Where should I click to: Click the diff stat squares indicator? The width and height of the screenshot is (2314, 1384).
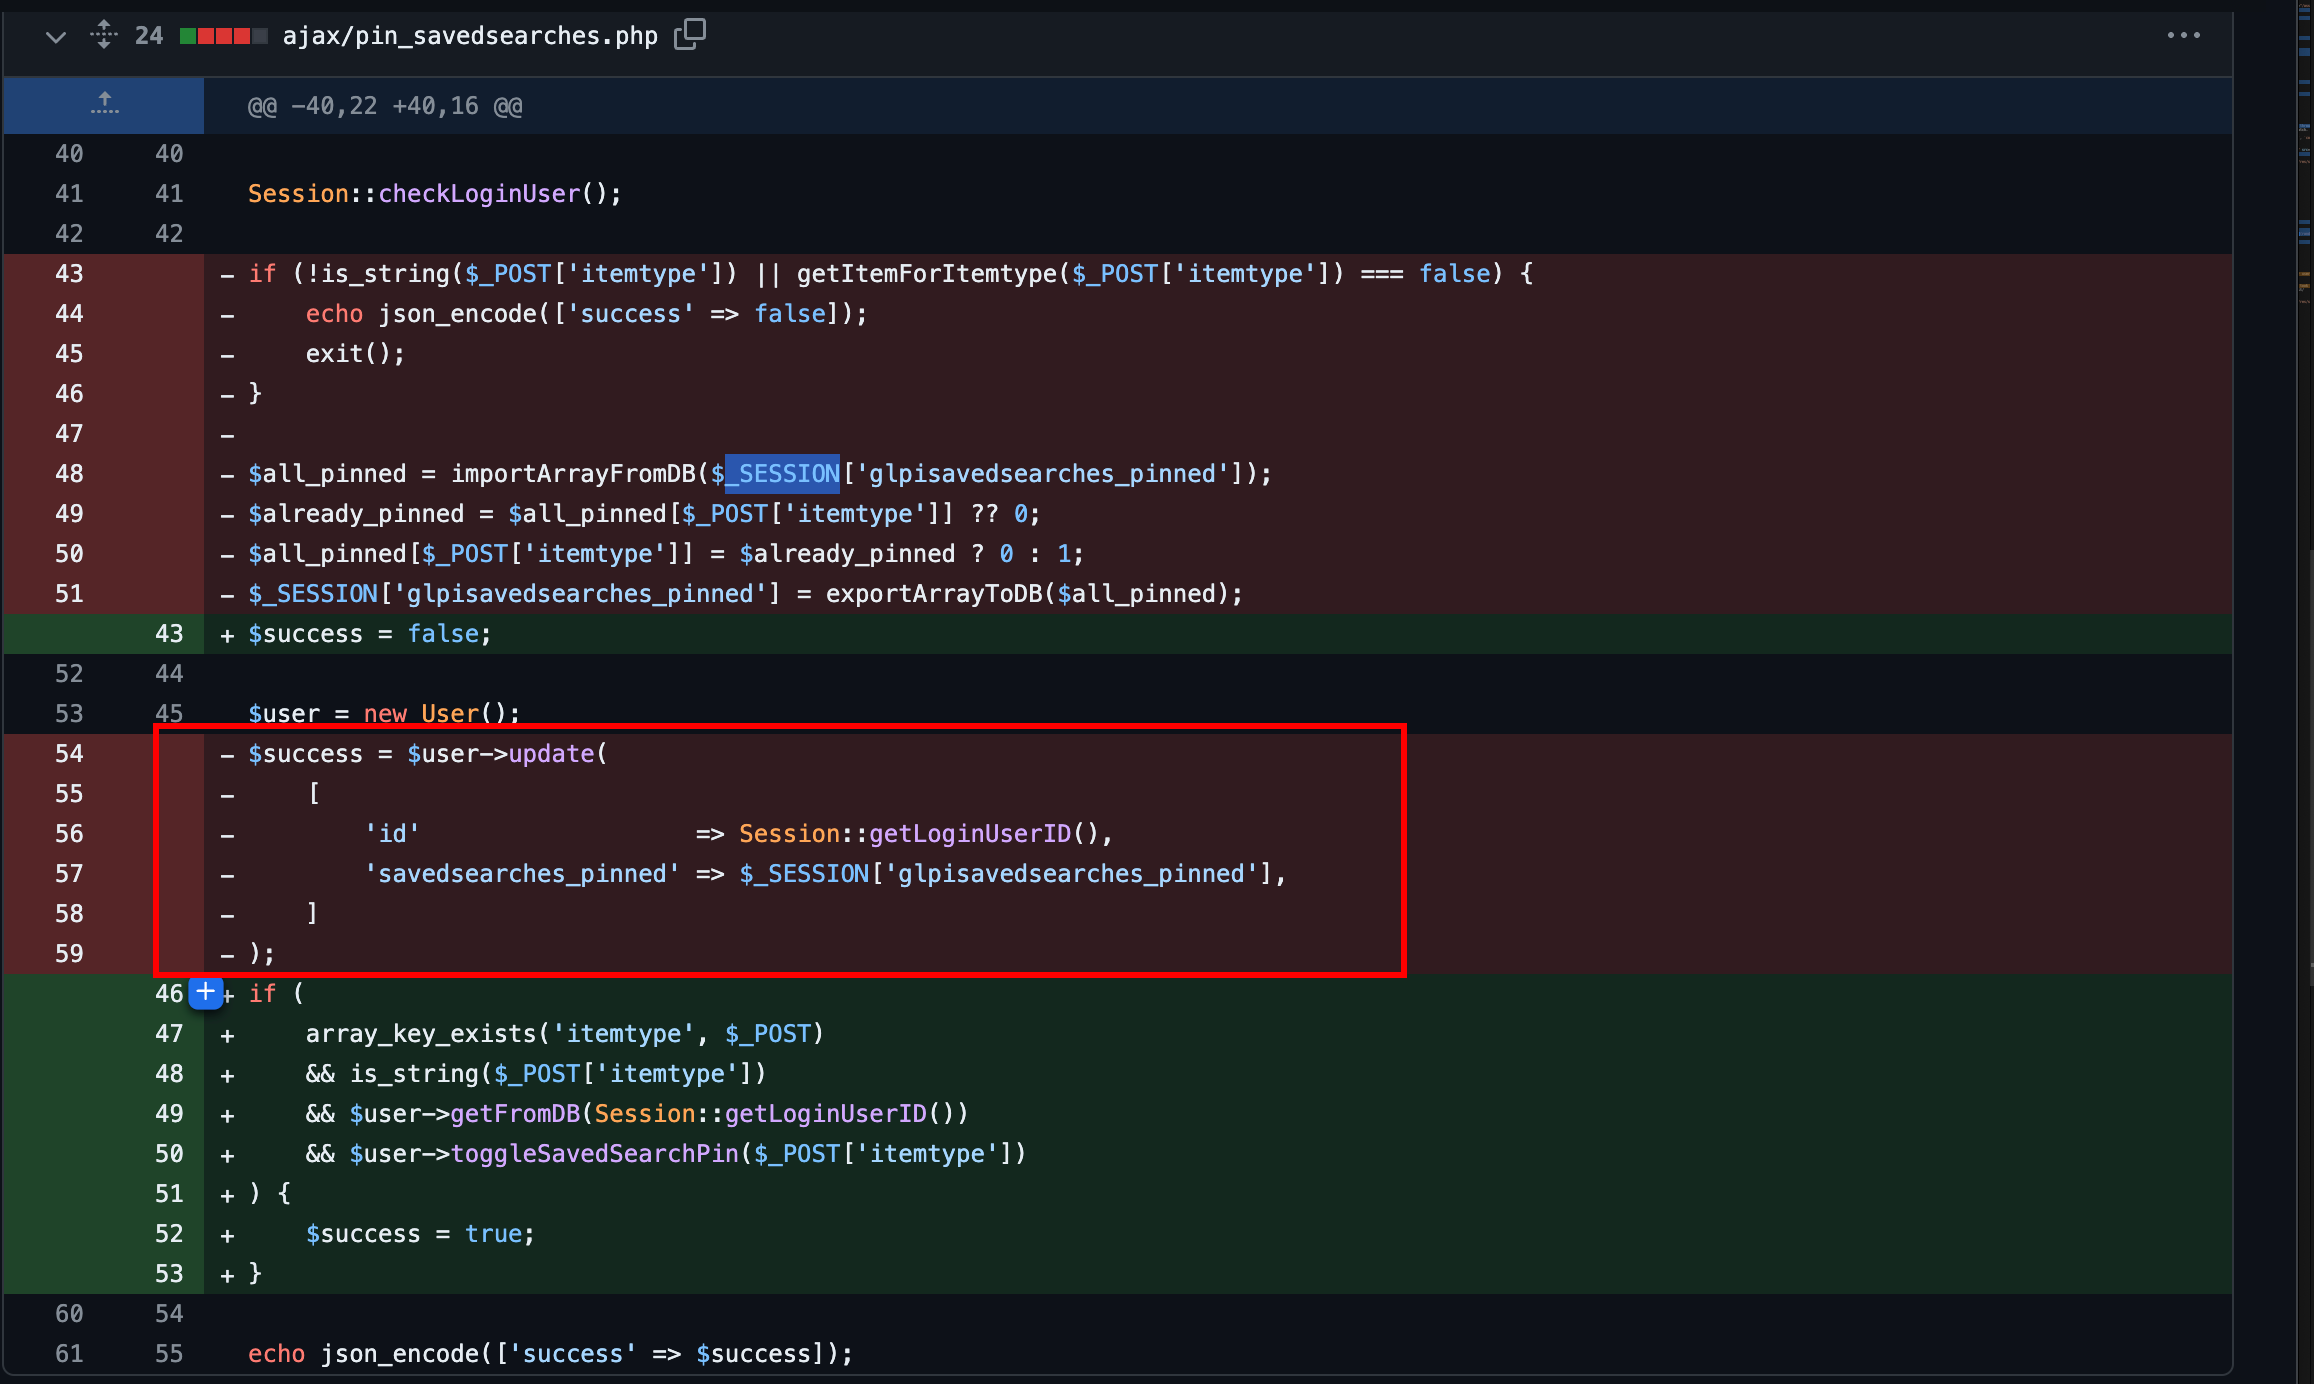(223, 36)
